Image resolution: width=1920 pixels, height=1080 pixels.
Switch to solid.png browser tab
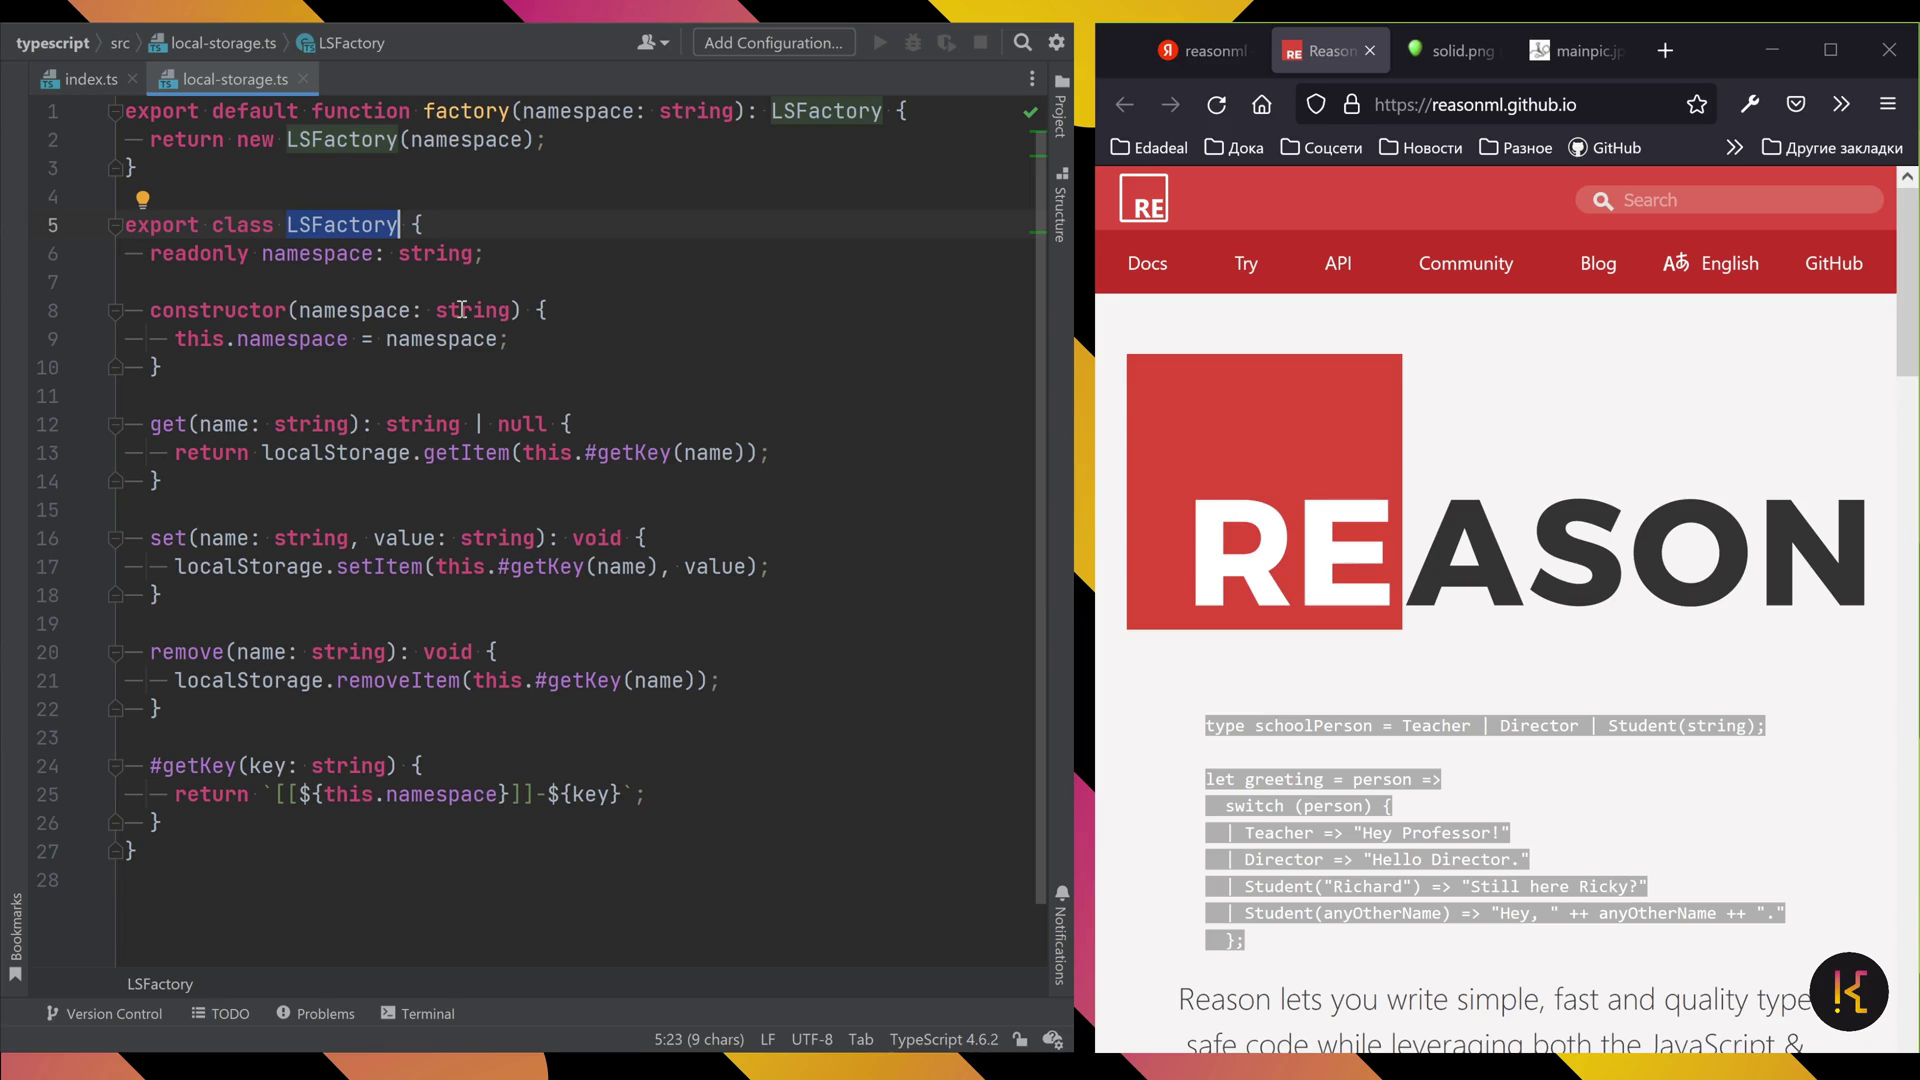coord(1452,50)
